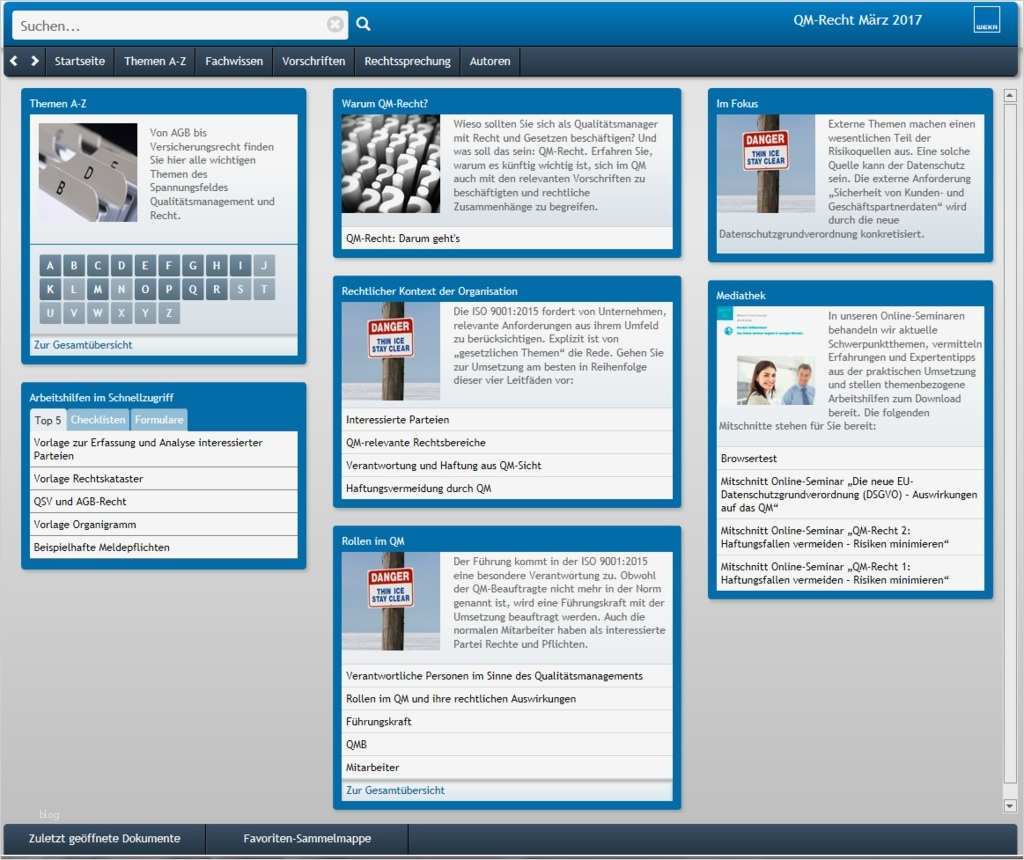1024x860 pixels.
Task: Open the Autoren menu
Action: (490, 61)
